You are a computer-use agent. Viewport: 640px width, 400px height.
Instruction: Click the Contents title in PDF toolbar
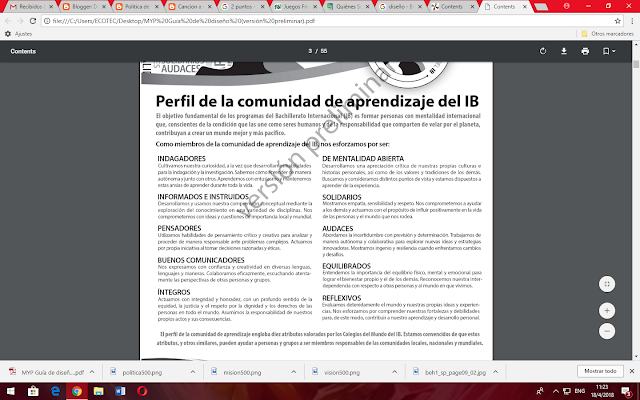click(x=23, y=51)
